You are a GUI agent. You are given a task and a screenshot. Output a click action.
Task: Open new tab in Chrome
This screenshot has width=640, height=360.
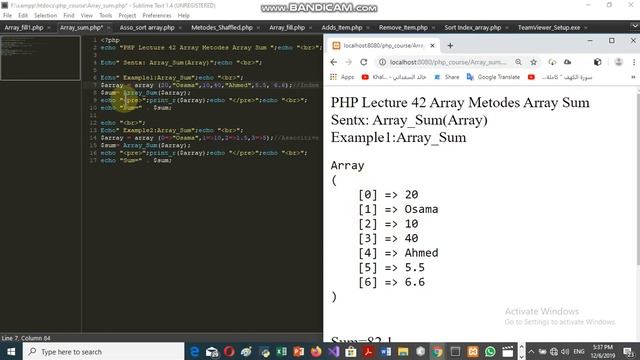click(450, 46)
